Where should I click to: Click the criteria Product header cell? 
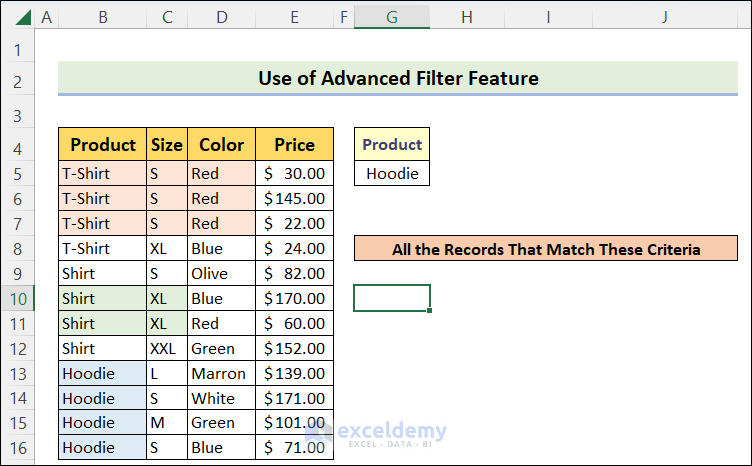[392, 144]
